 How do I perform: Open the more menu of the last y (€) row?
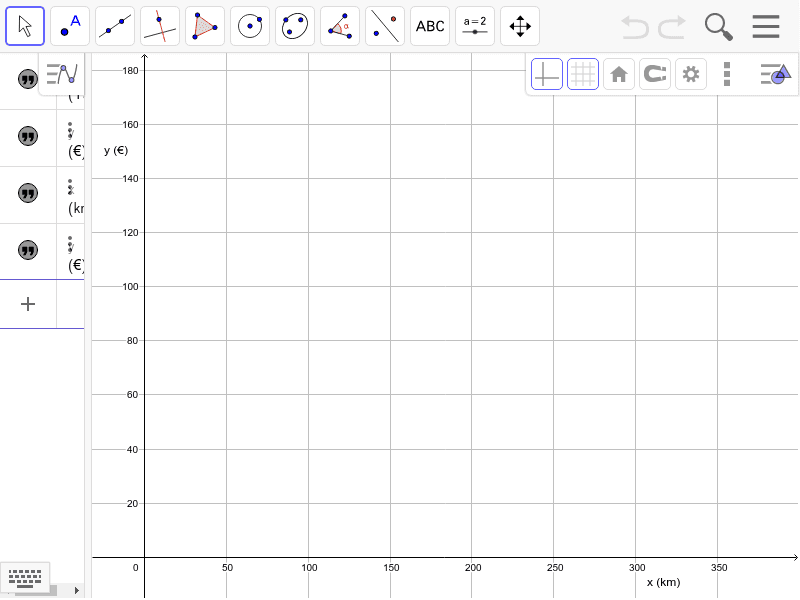click(70, 244)
